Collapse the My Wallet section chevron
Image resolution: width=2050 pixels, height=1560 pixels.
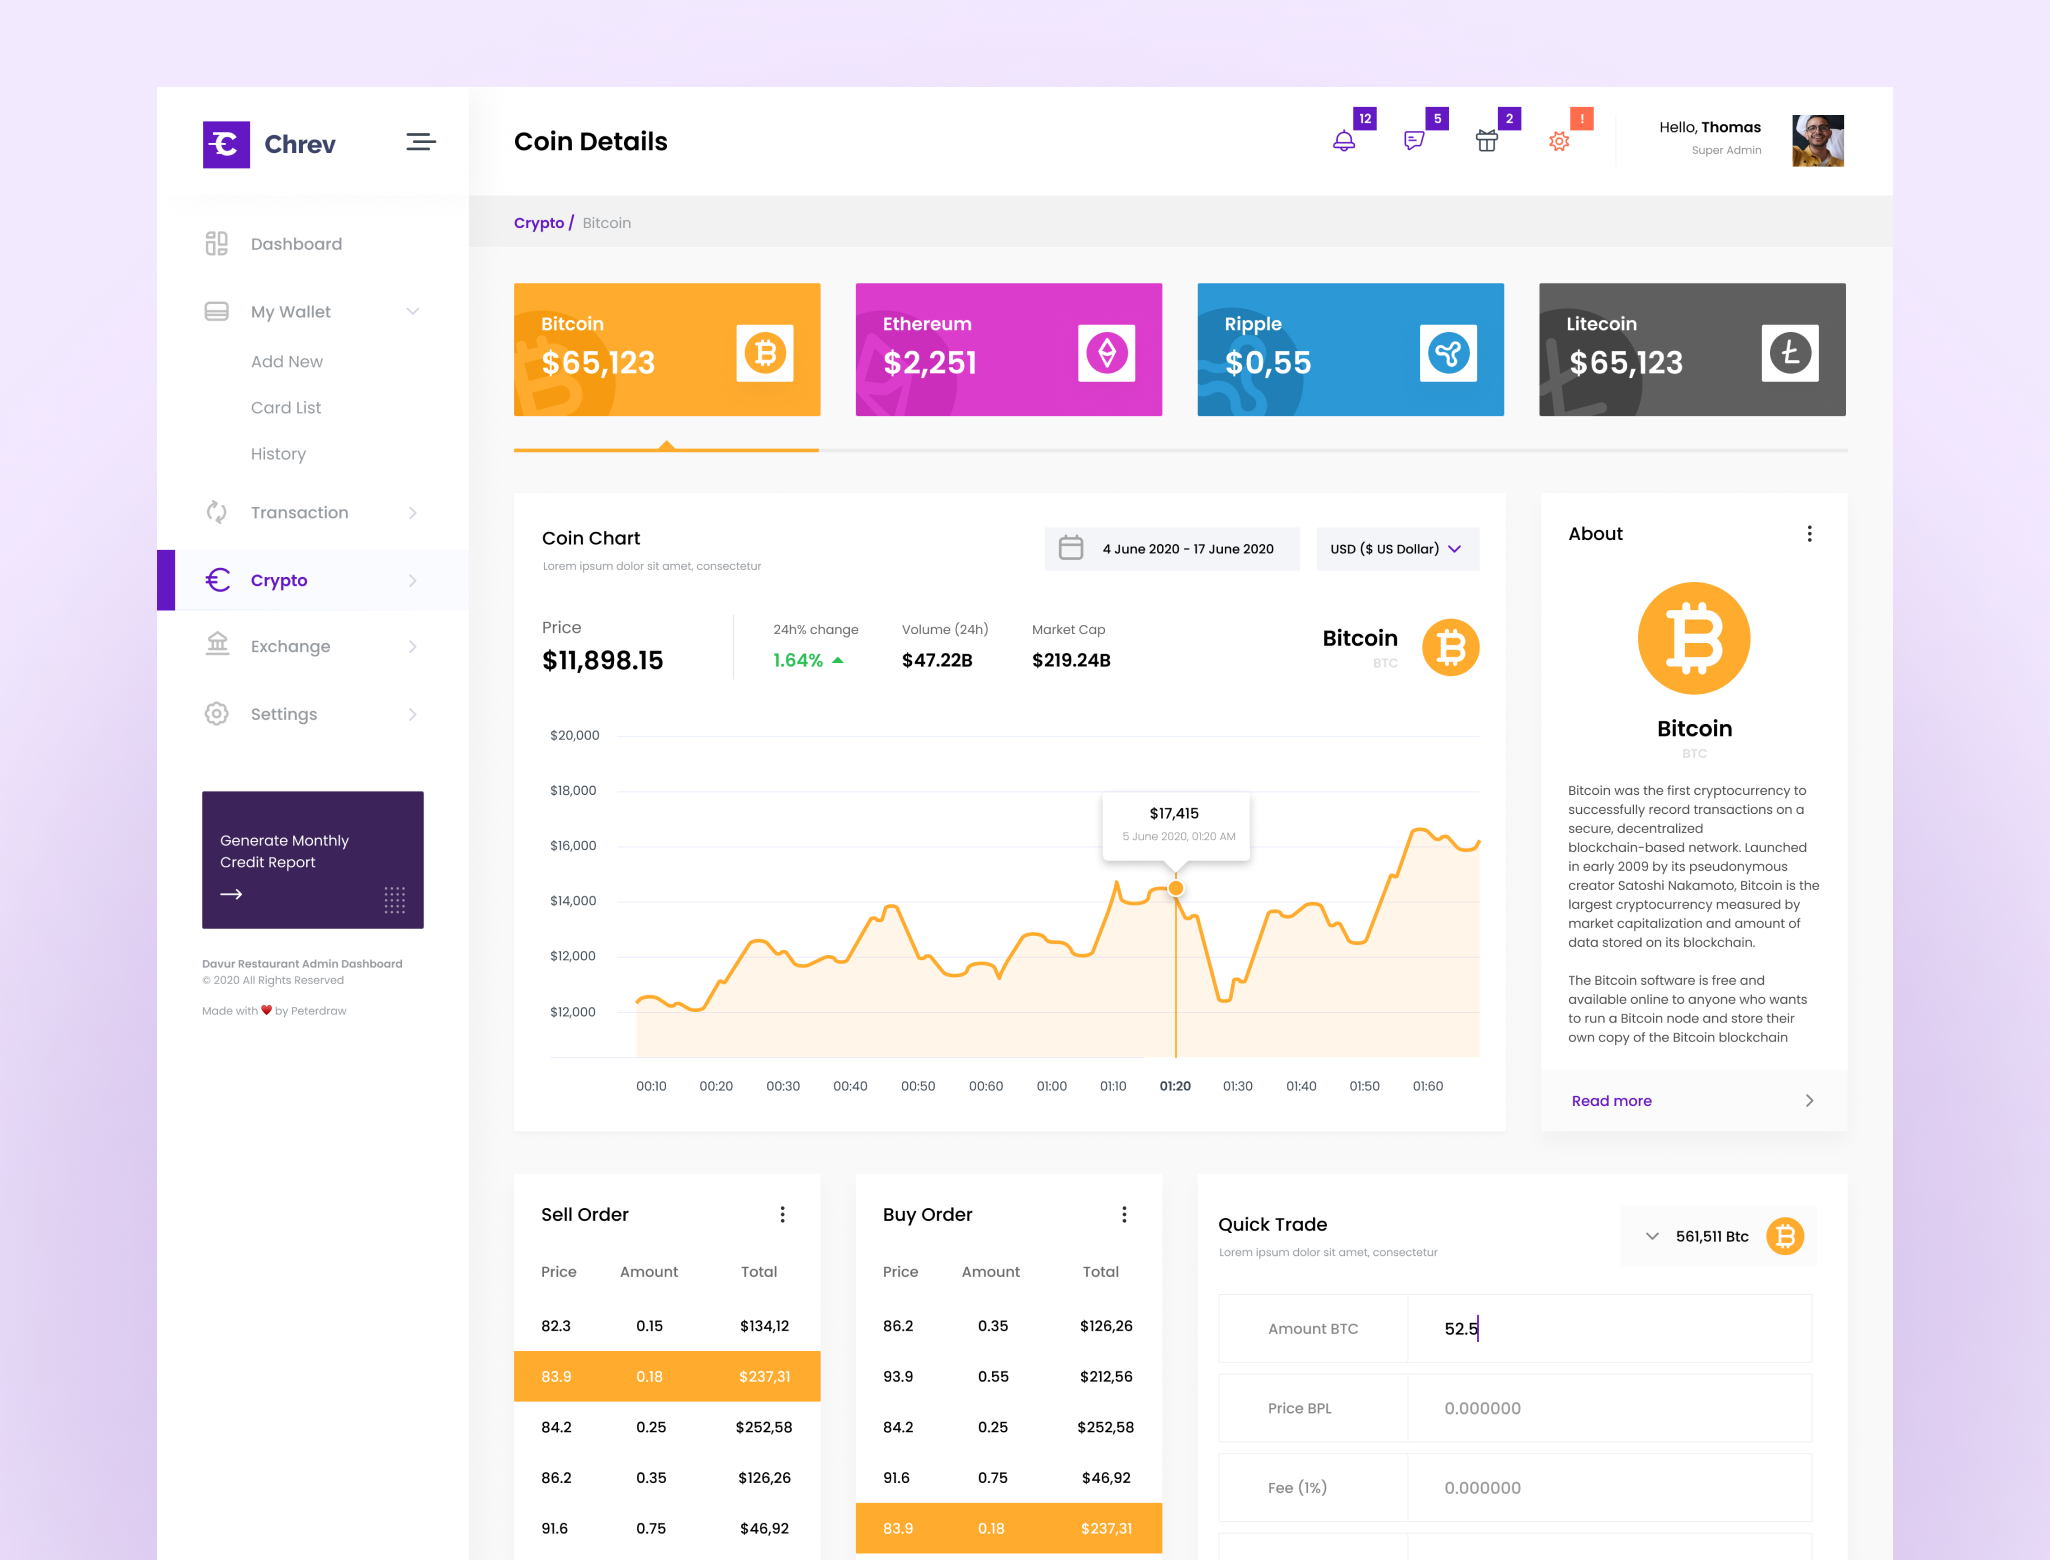[413, 311]
